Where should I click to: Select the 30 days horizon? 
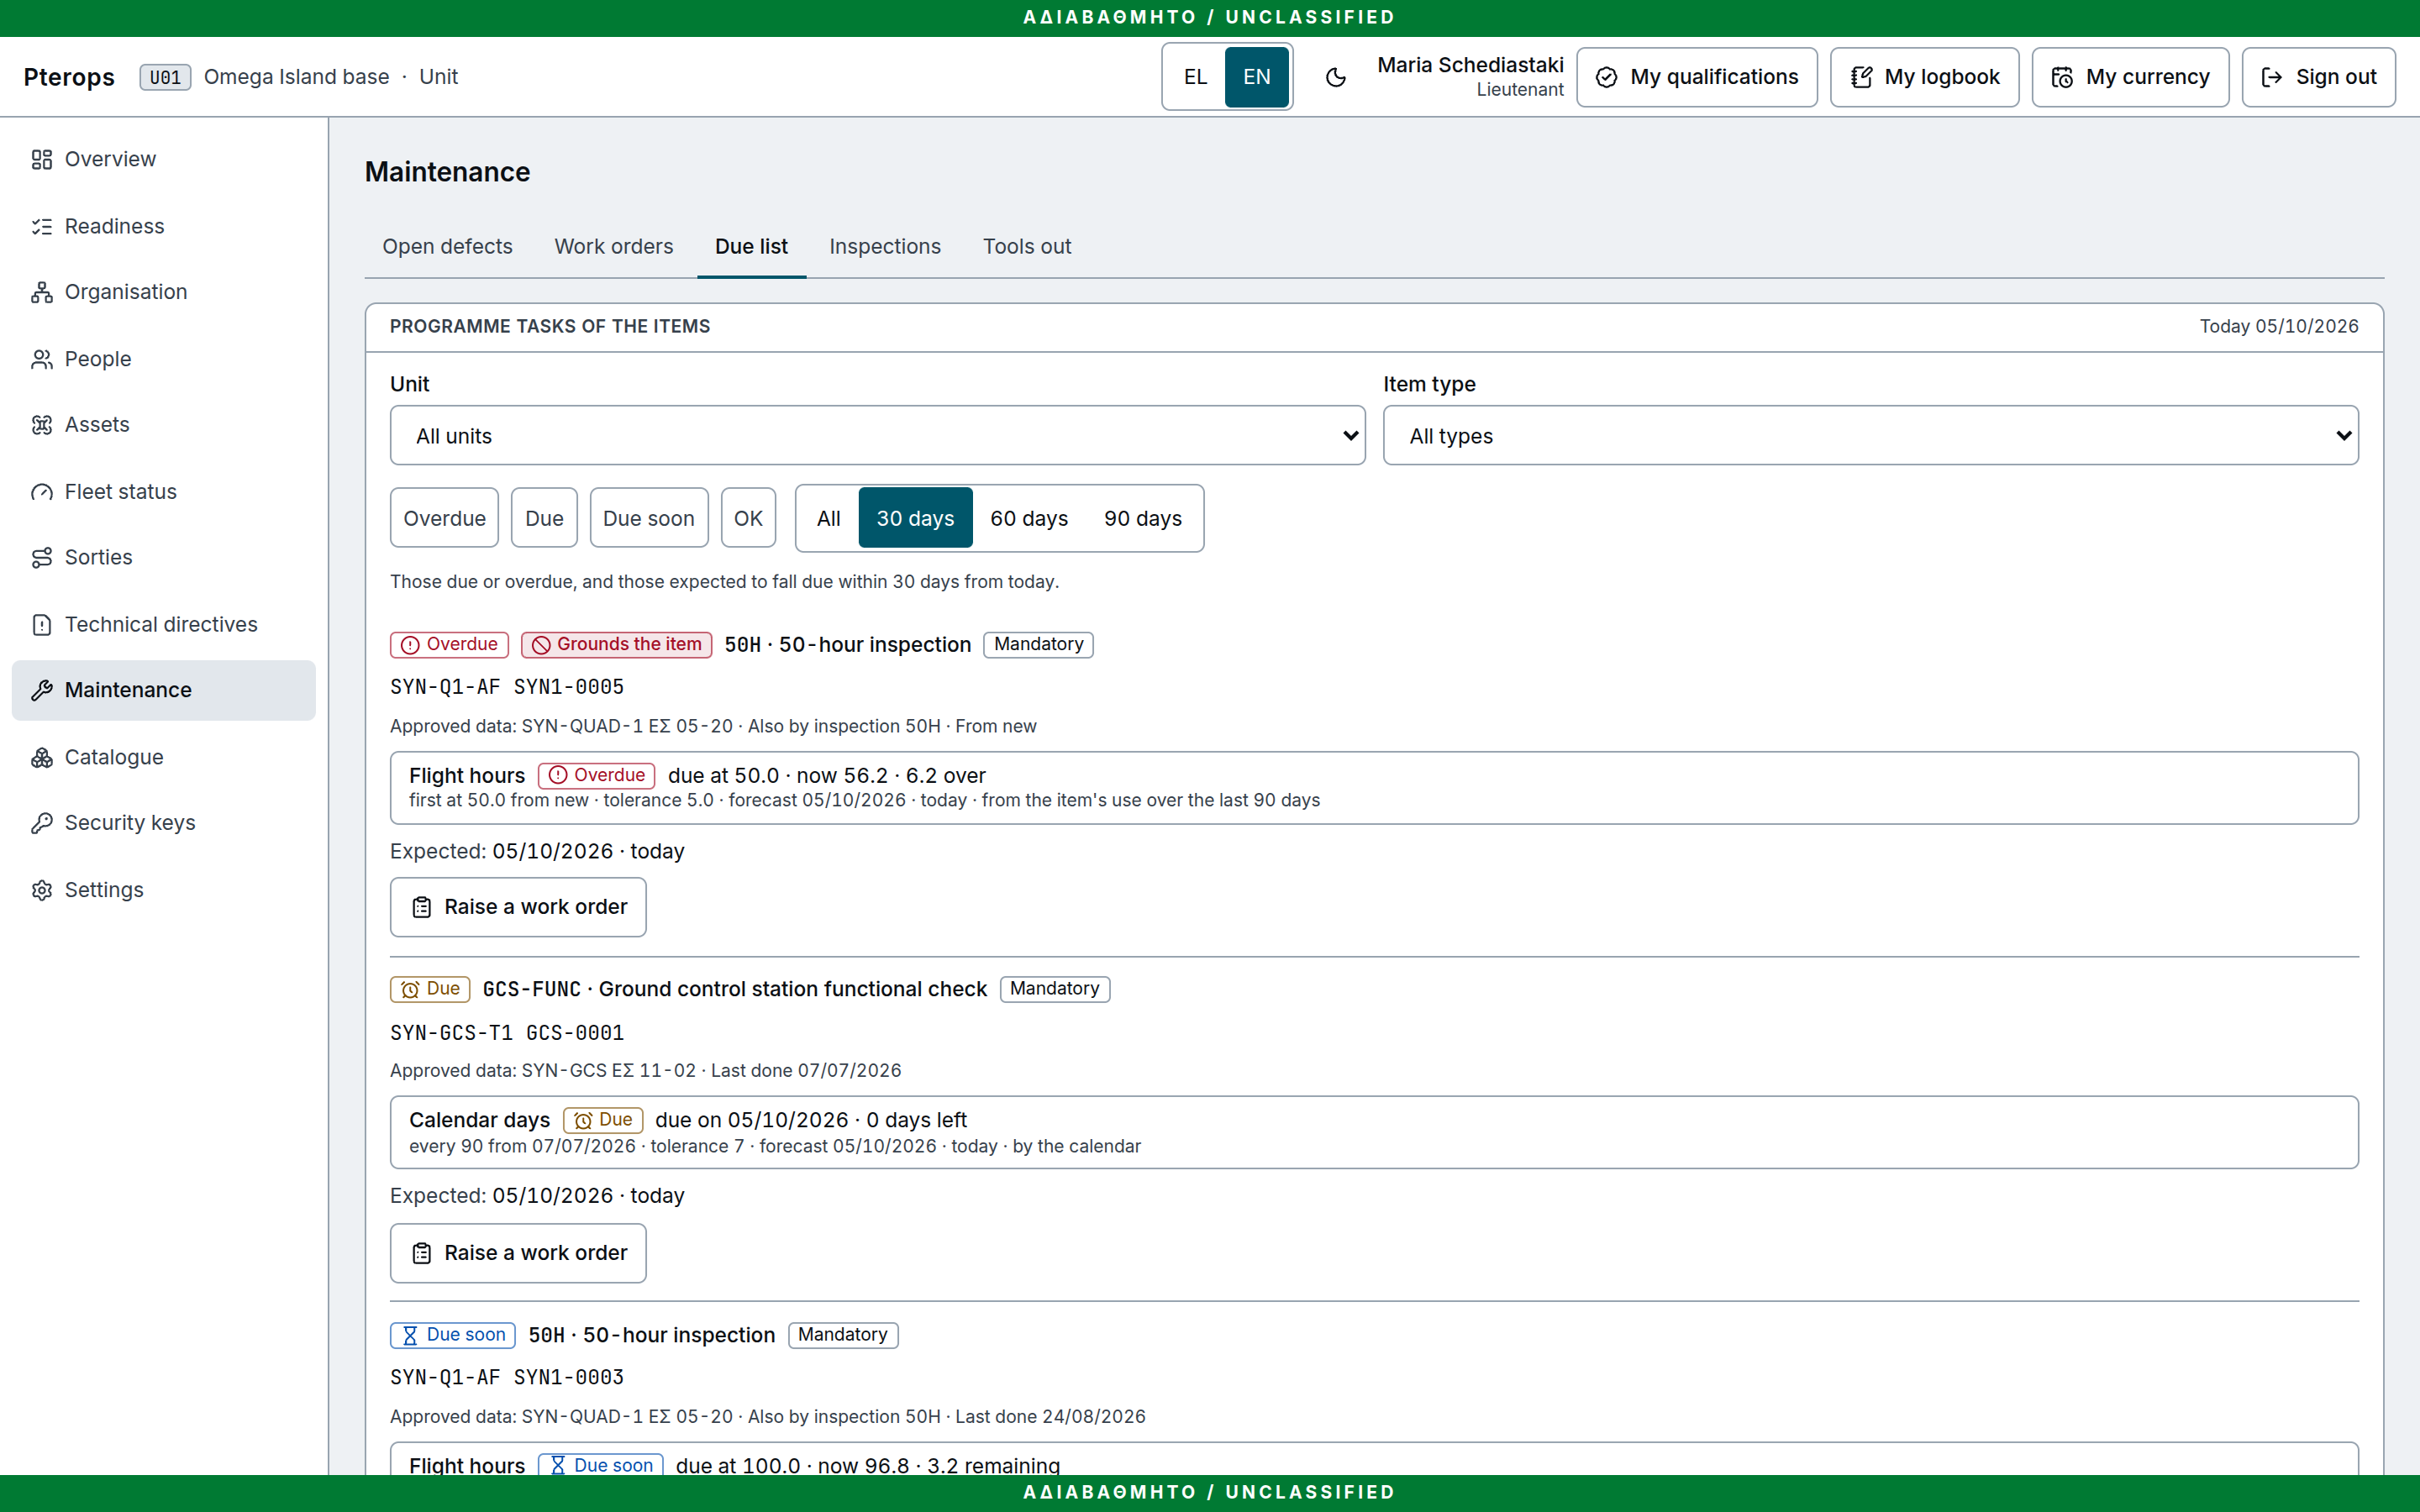915,518
